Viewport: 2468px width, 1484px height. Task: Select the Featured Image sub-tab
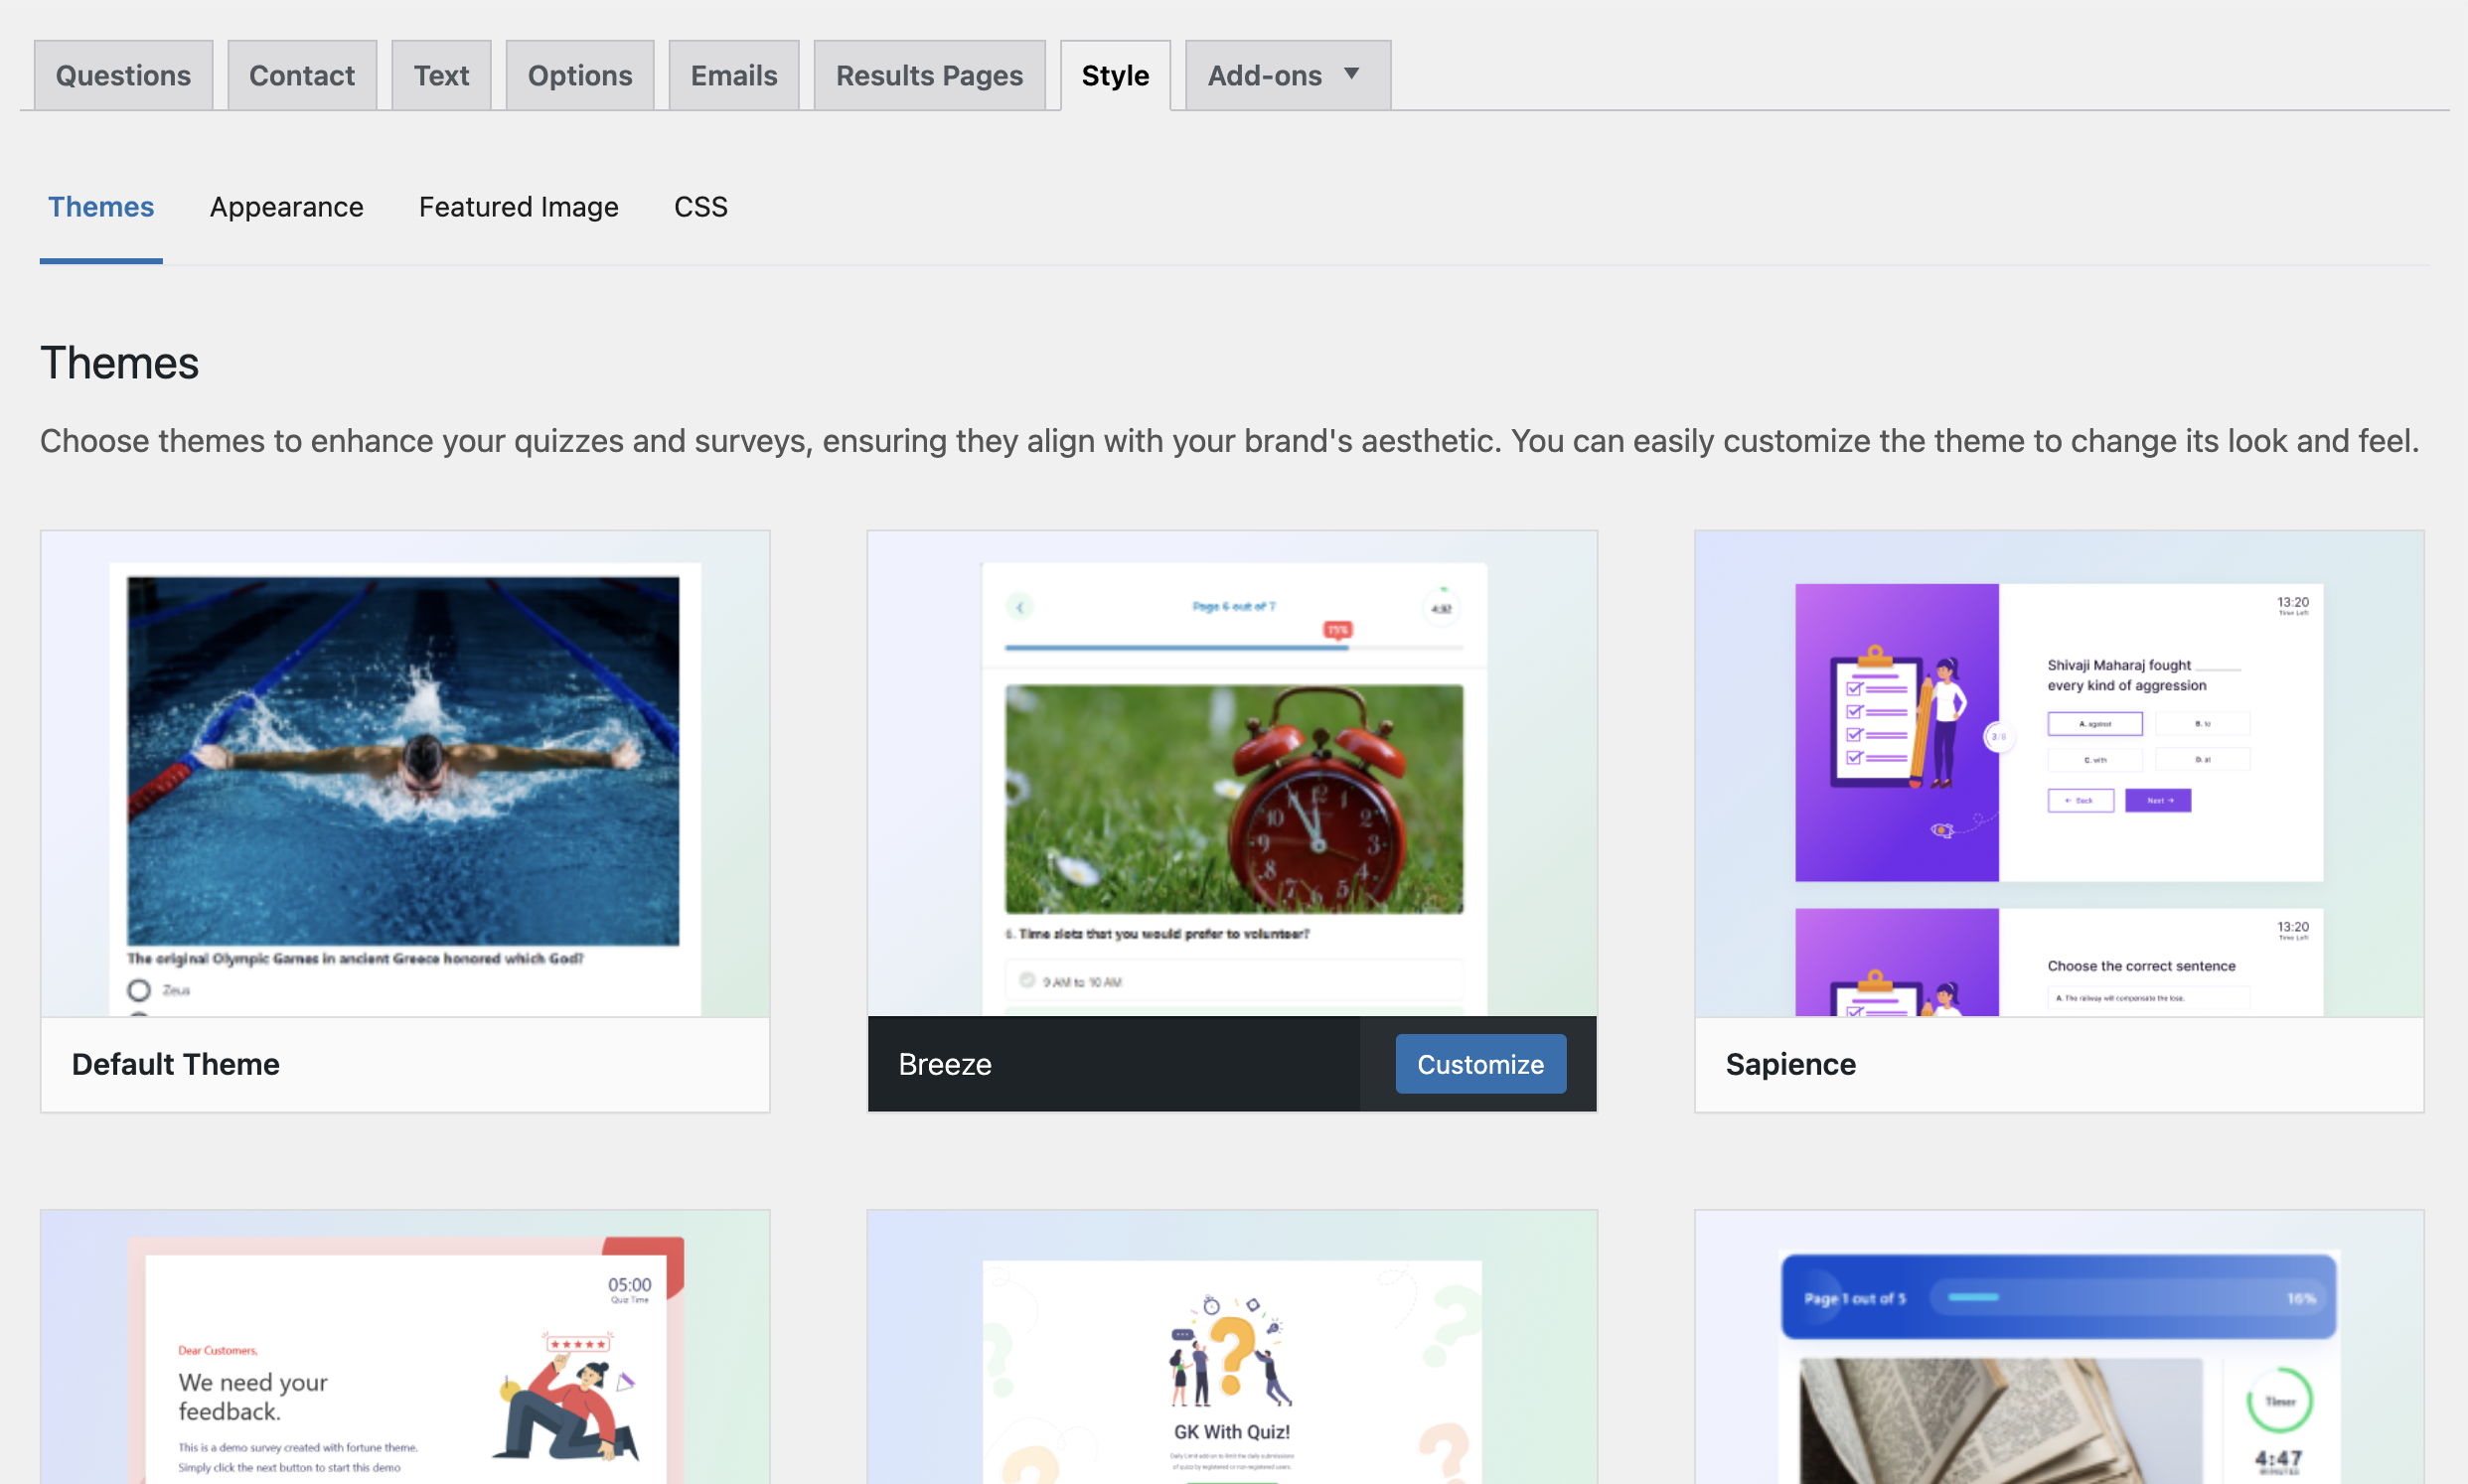click(x=518, y=207)
